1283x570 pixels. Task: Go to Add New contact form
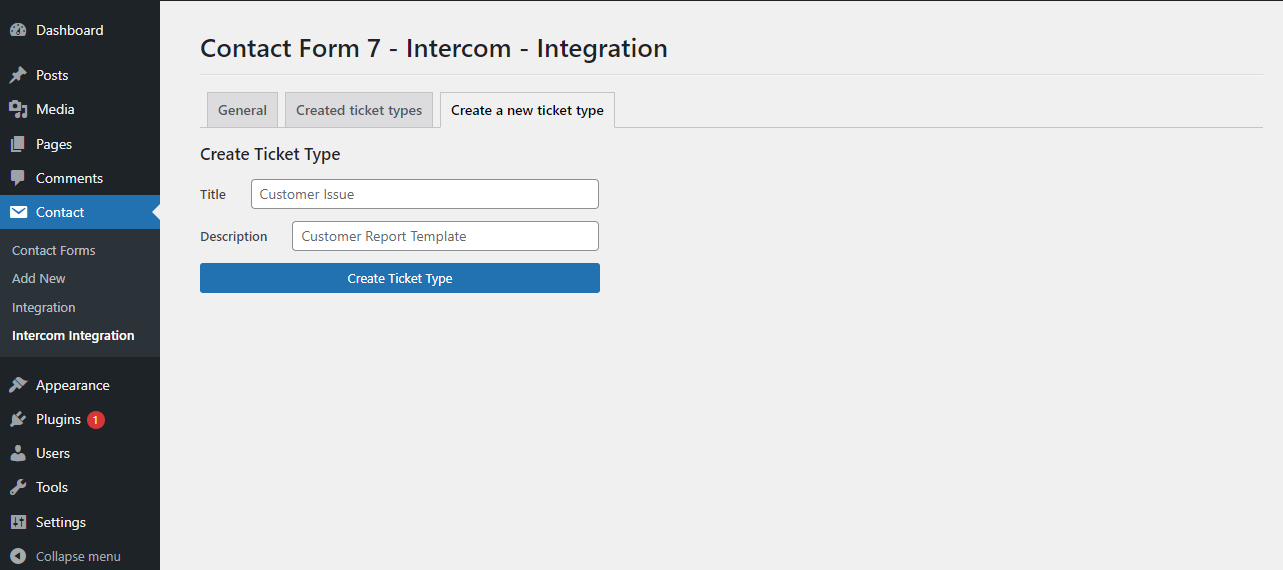[x=39, y=278]
